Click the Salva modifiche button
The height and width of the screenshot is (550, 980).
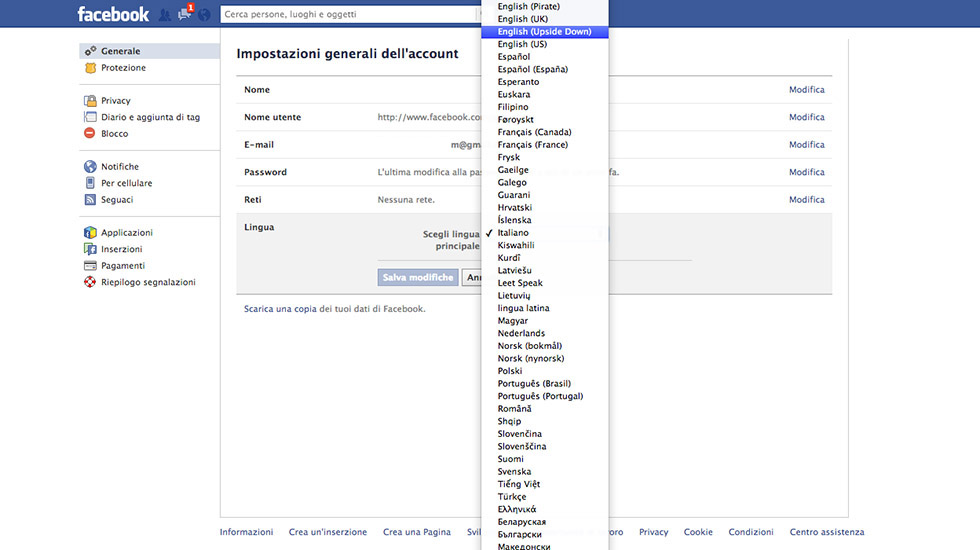click(418, 277)
